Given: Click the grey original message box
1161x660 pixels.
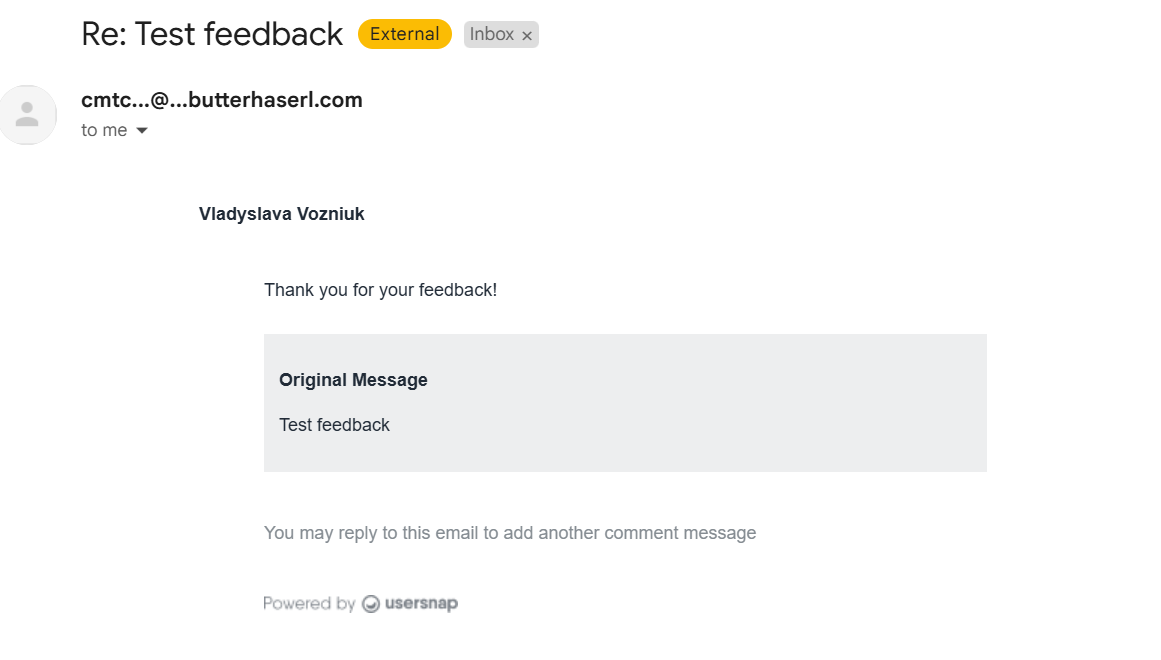Looking at the screenshot, I should point(625,403).
